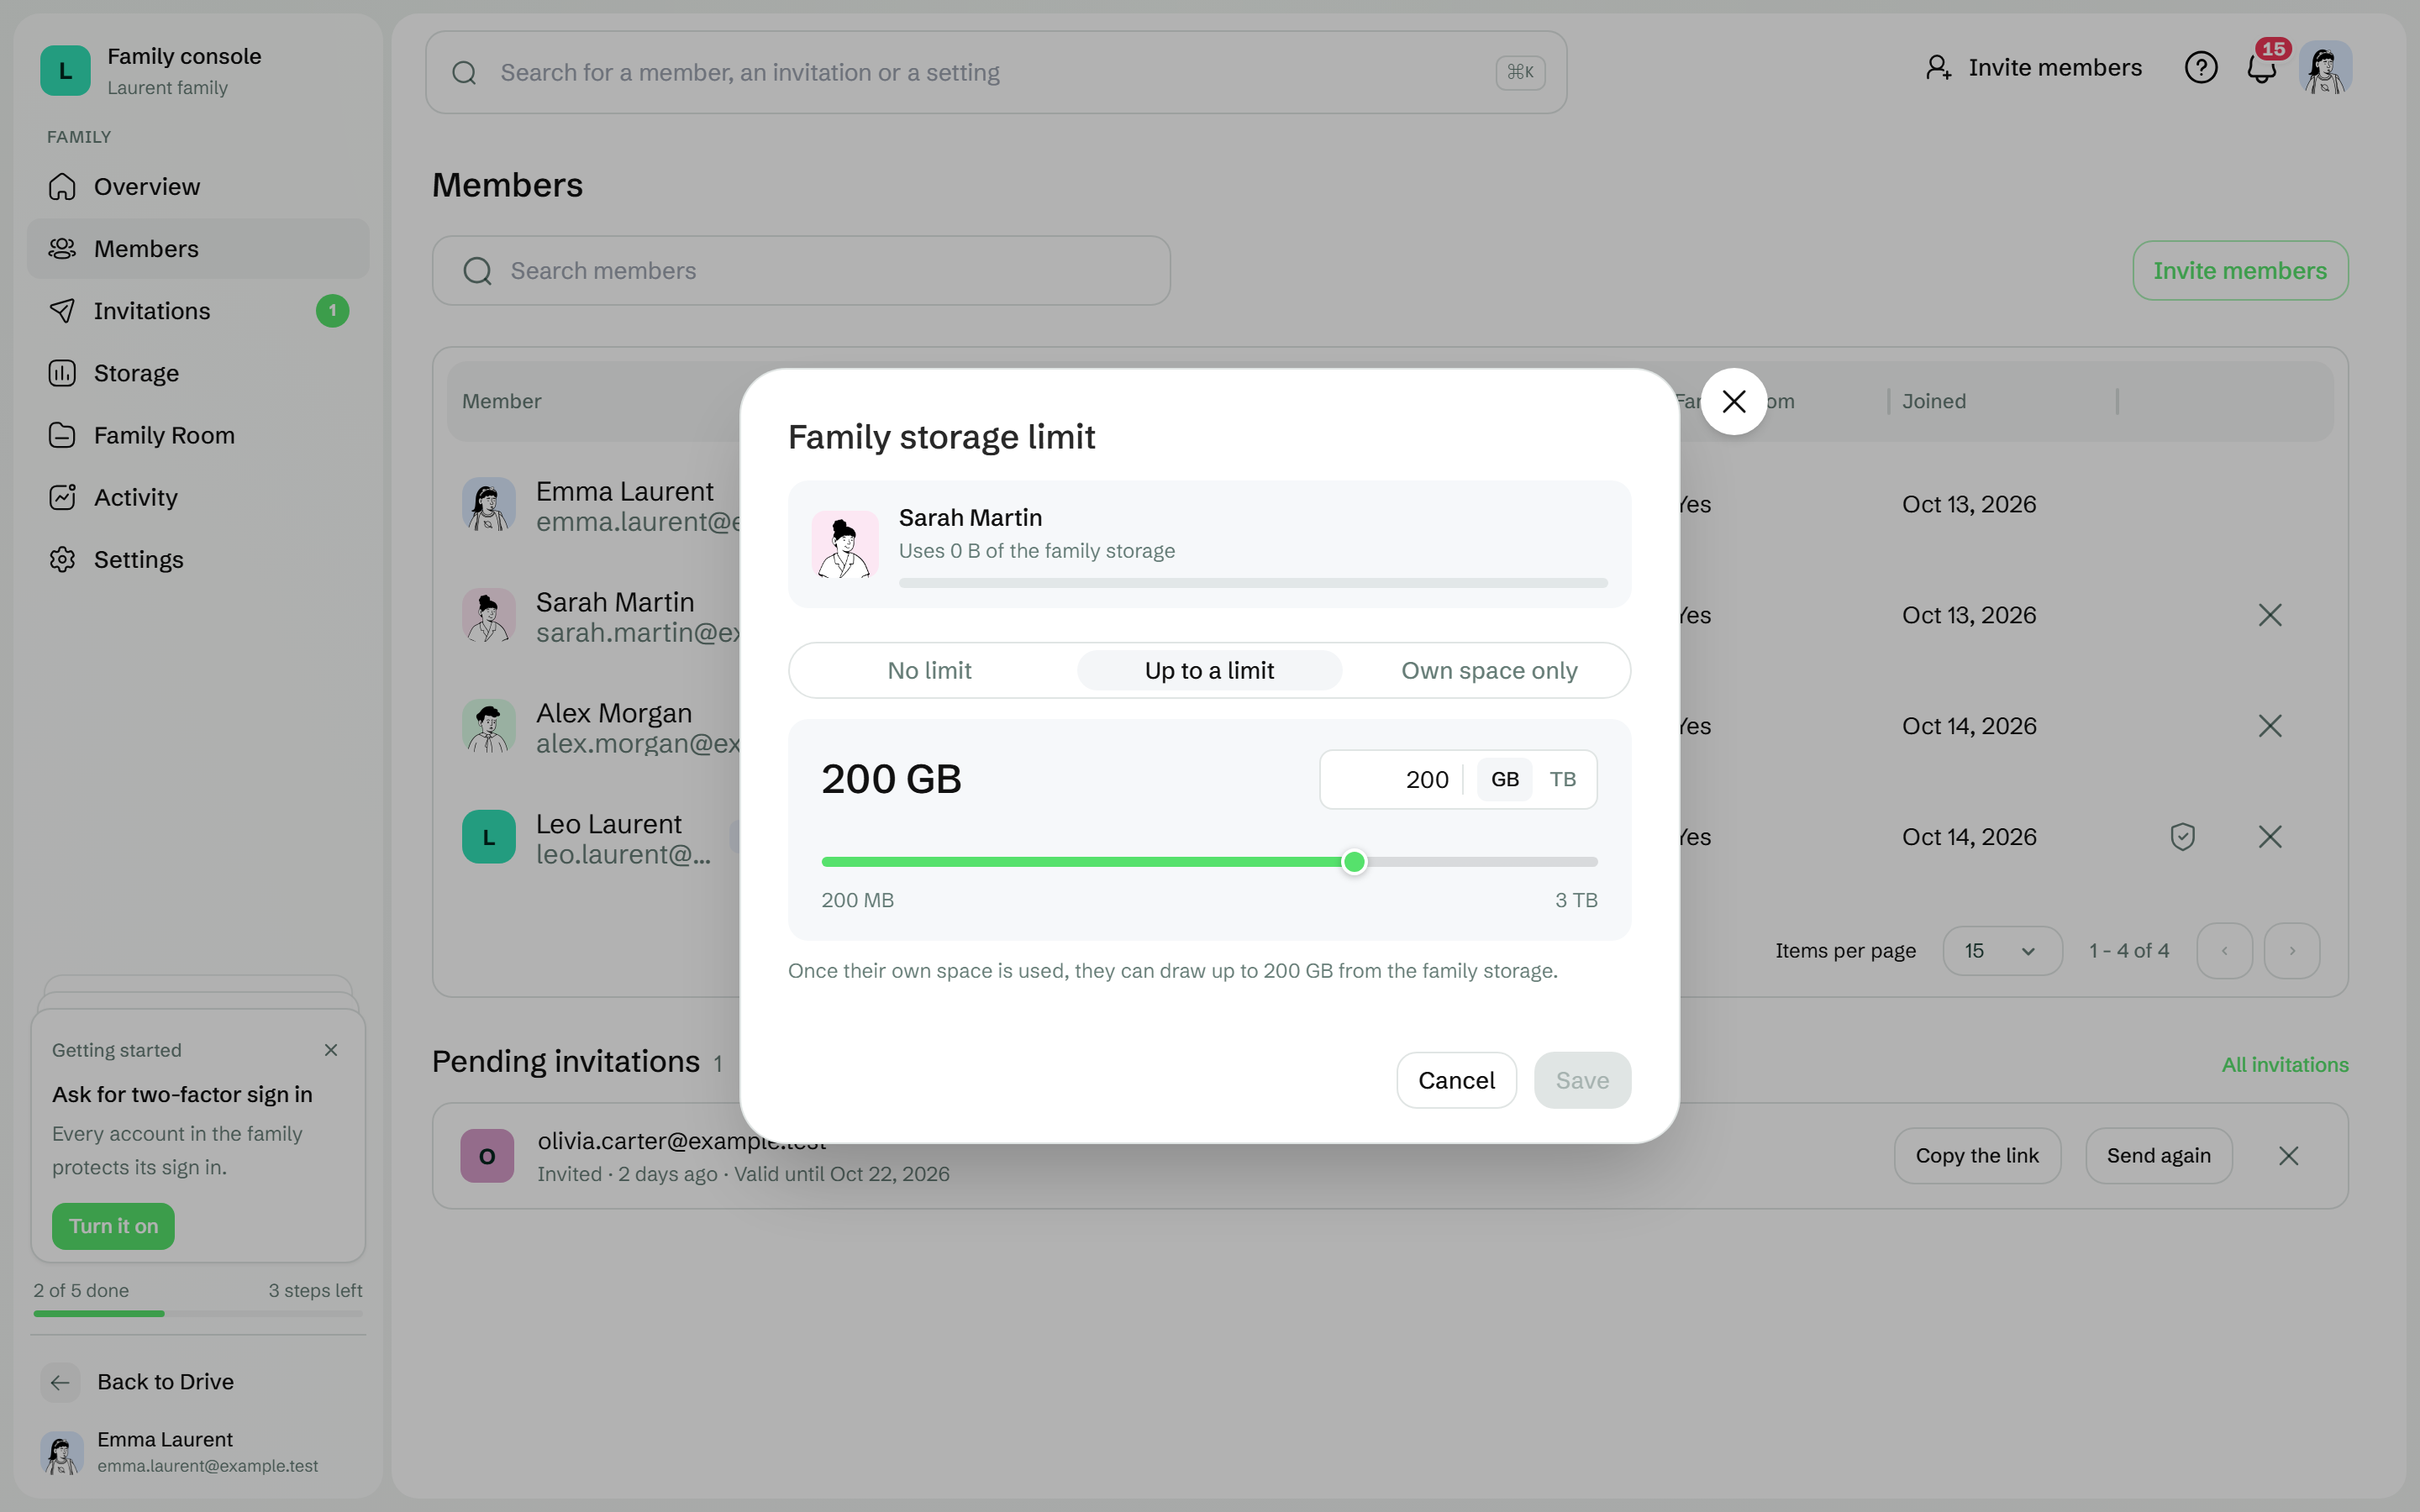Select the No limit option

929,670
